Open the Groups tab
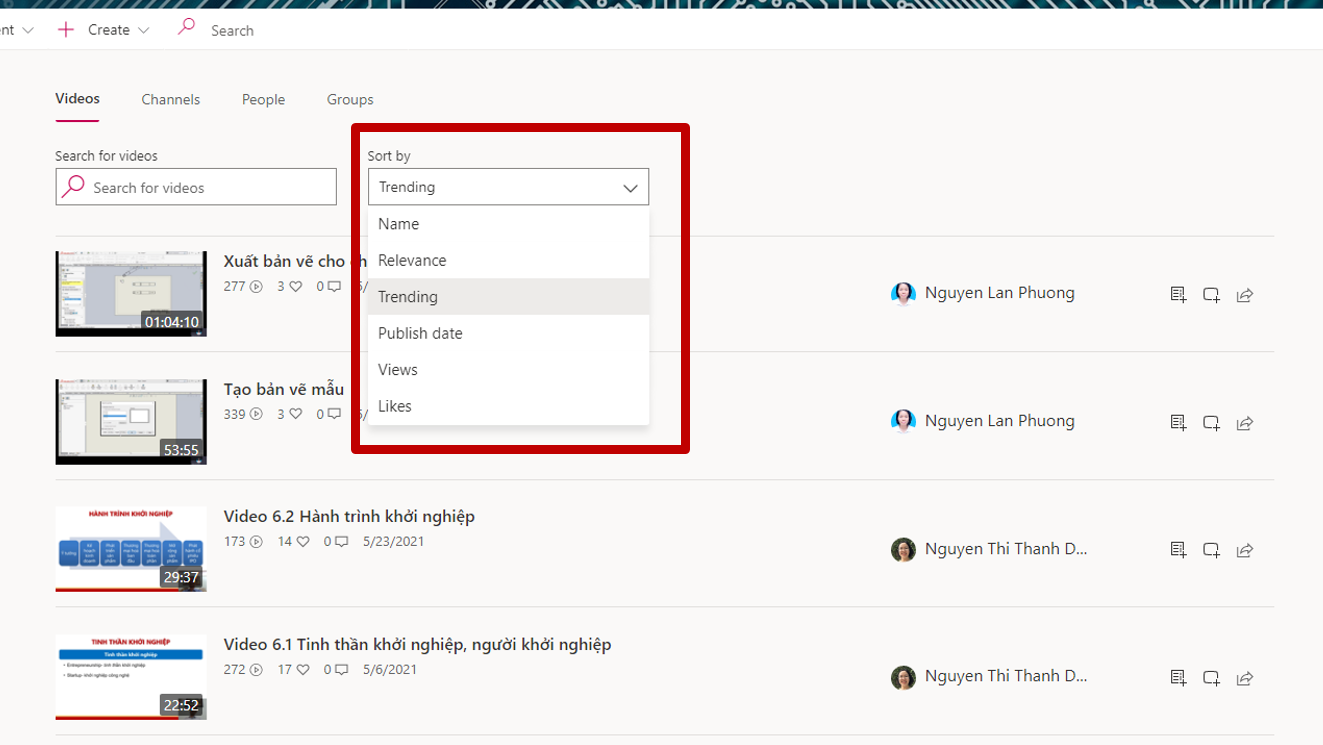 point(350,99)
